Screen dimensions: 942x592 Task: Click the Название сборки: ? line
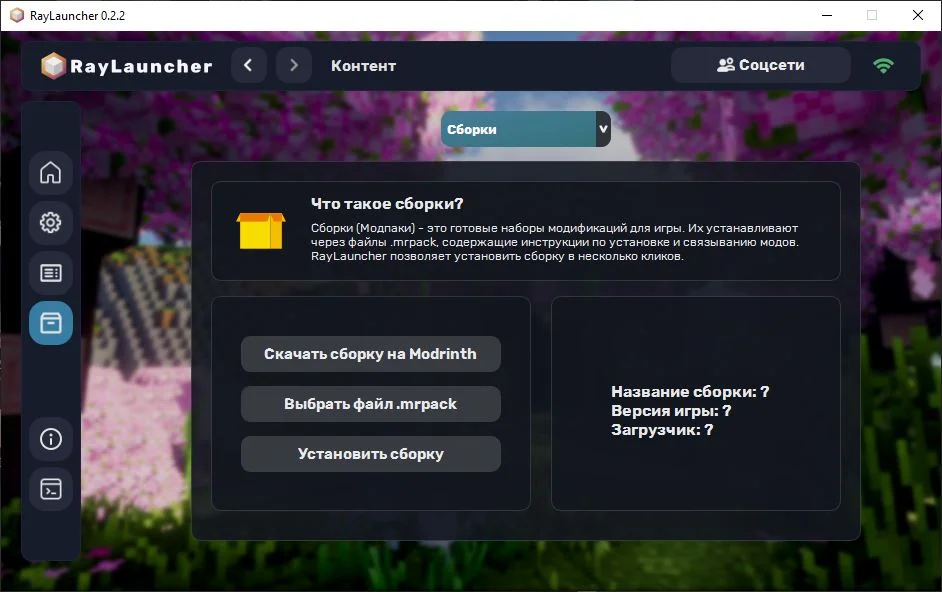tap(690, 392)
